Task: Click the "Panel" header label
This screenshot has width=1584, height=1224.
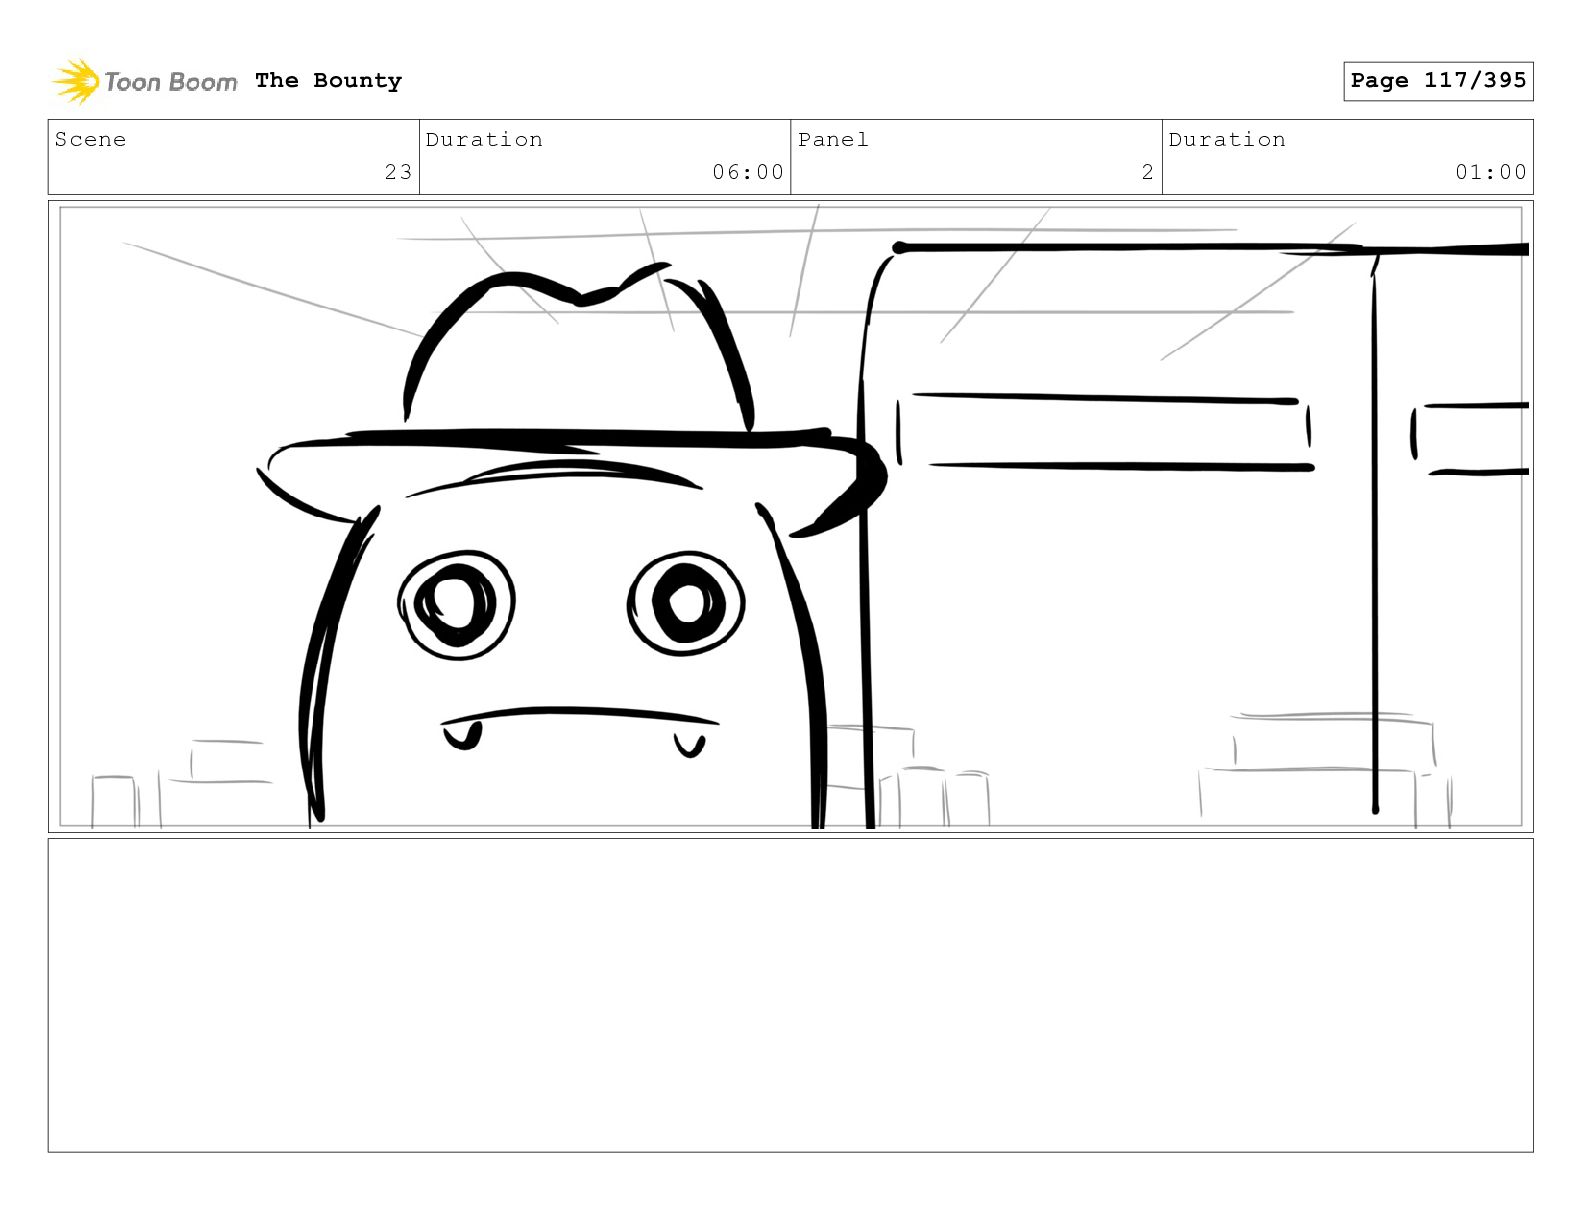Action: (833, 140)
